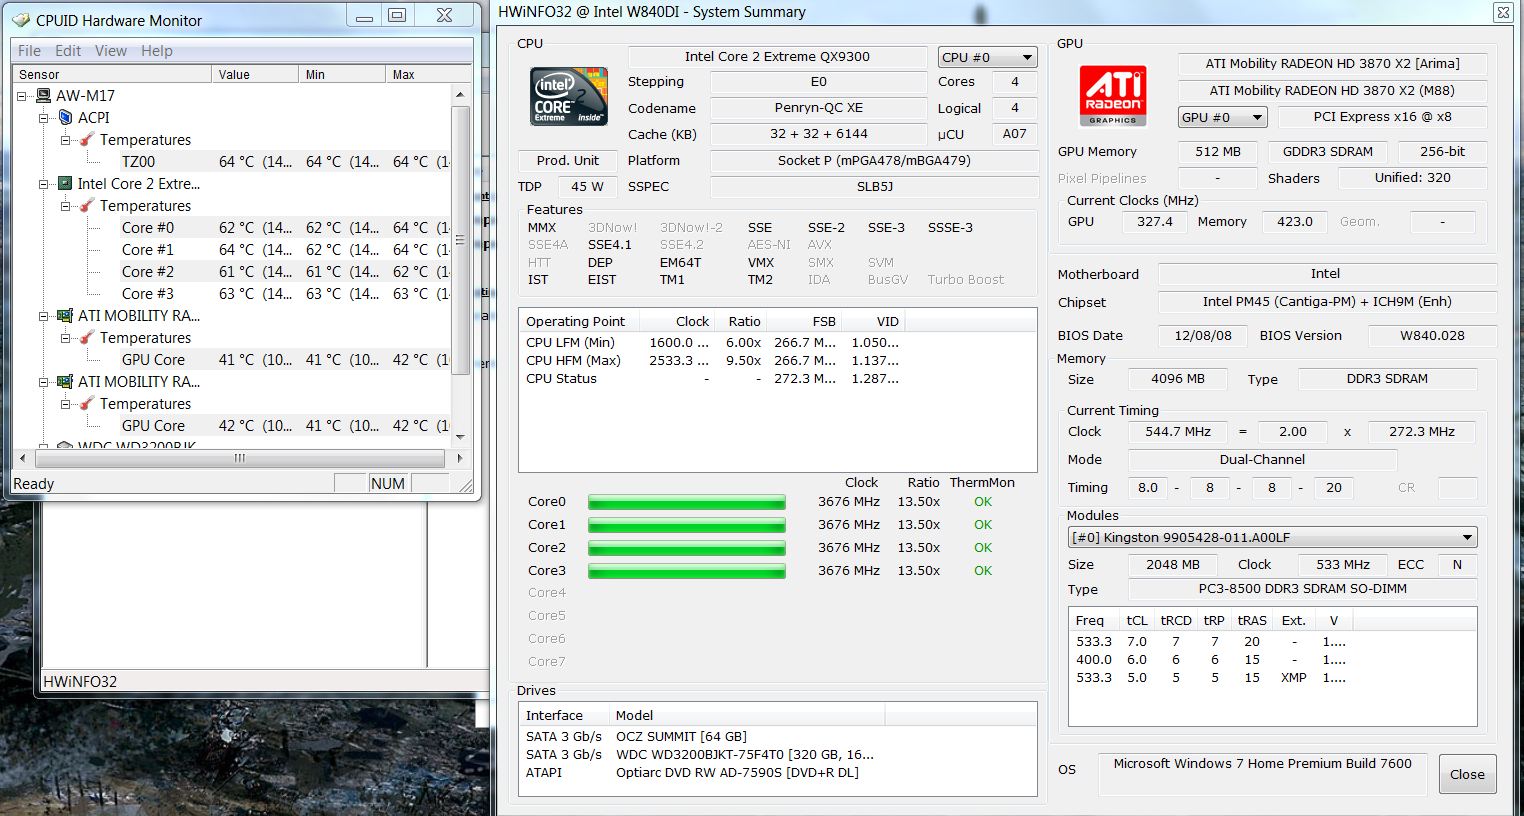Click the GPU clock value 327.4
Image resolution: width=1524 pixels, height=816 pixels.
[x=1154, y=222]
